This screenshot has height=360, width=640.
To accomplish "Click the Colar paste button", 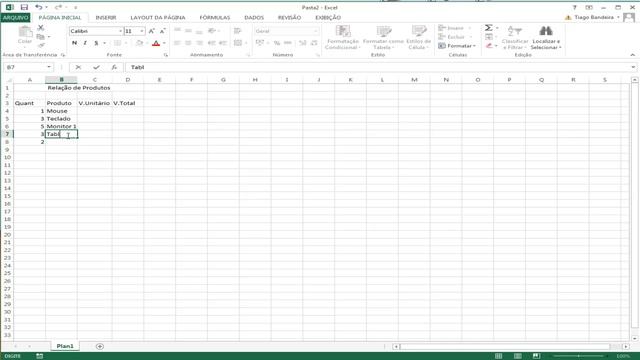I will (x=25, y=36).
